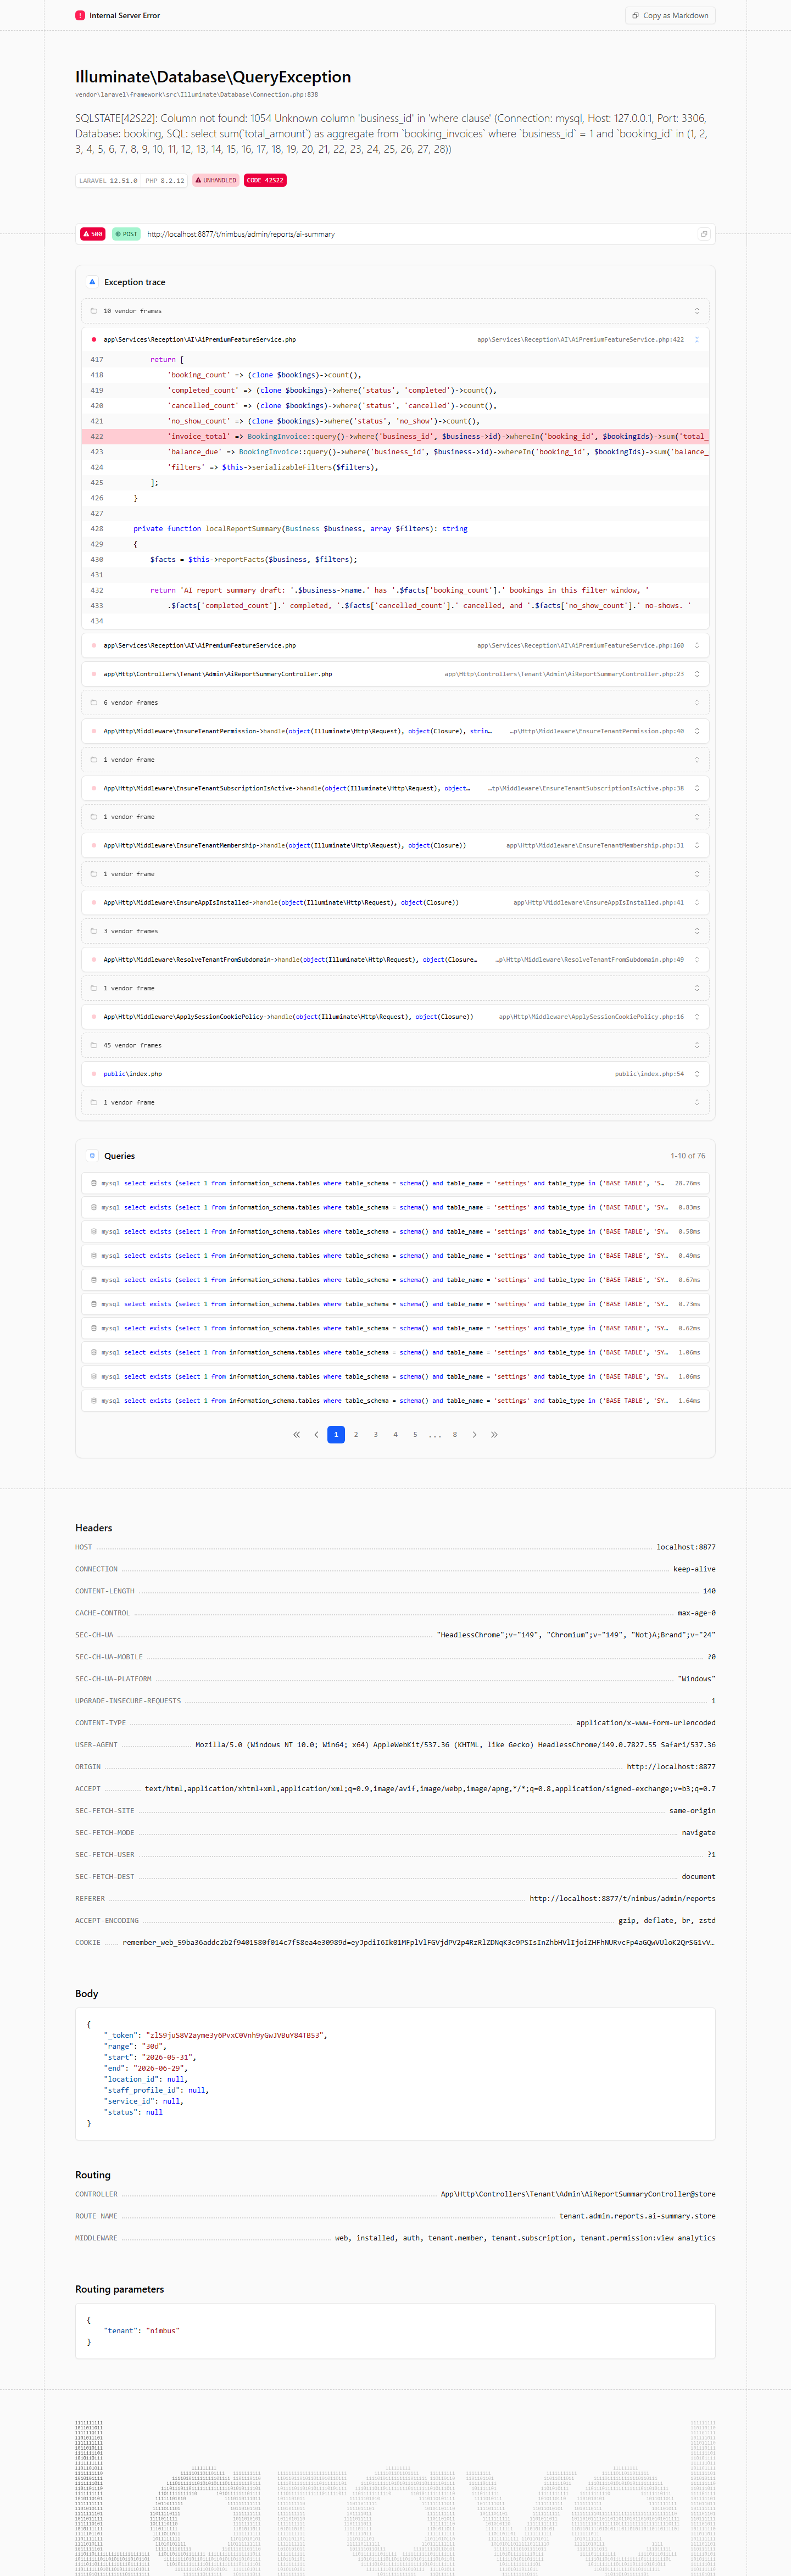Go to the first page of queries

(296, 1434)
